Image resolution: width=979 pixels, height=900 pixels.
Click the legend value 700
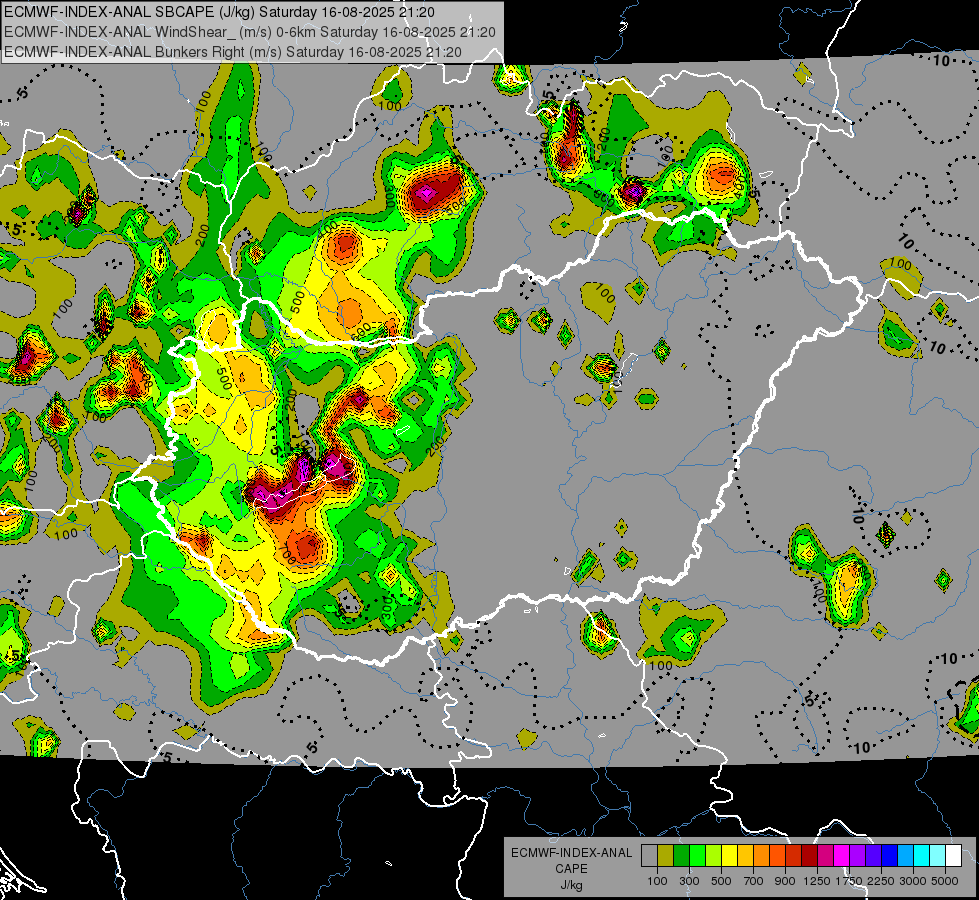[x=754, y=881]
